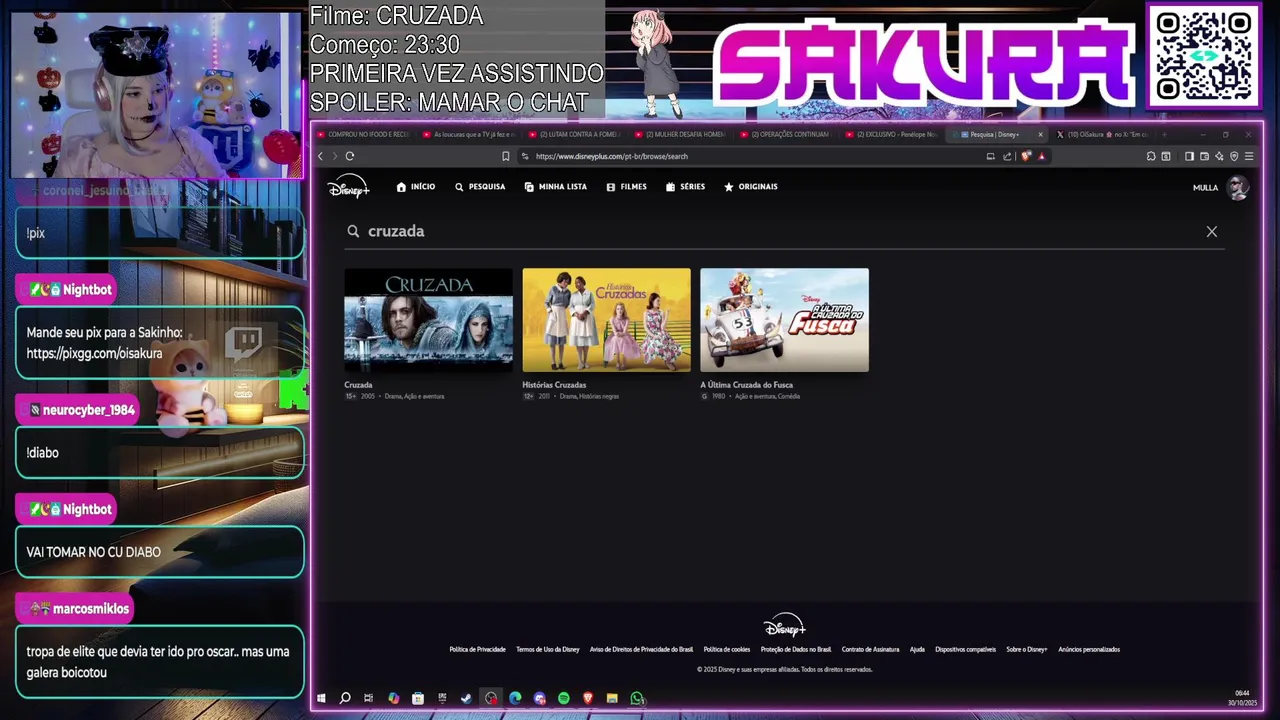Open the Anúncios personalizados footer link

tap(1089, 650)
